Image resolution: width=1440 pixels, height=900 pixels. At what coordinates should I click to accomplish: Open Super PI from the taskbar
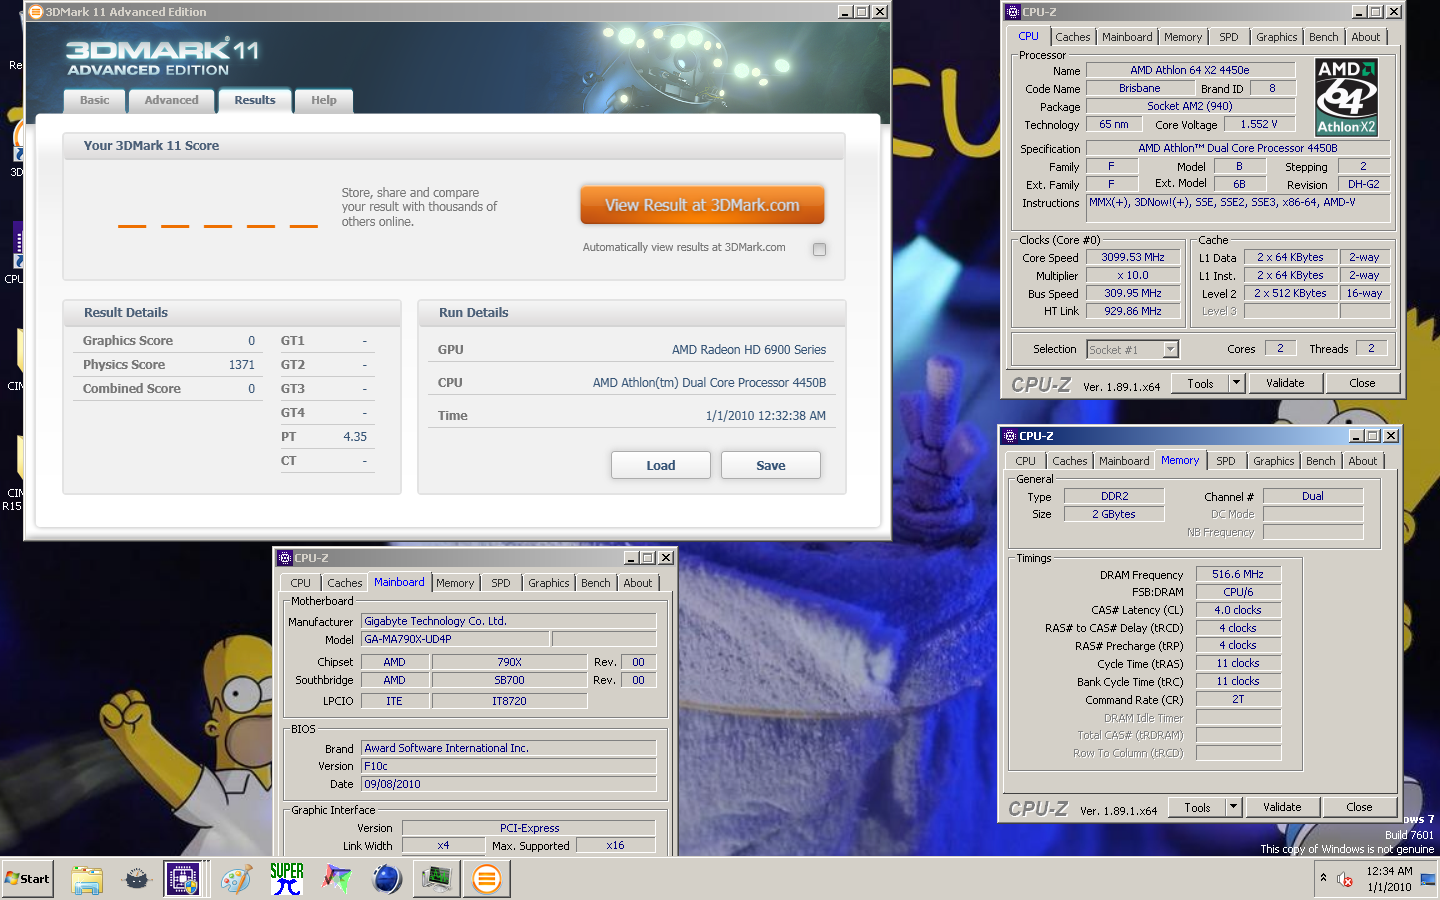[287, 879]
